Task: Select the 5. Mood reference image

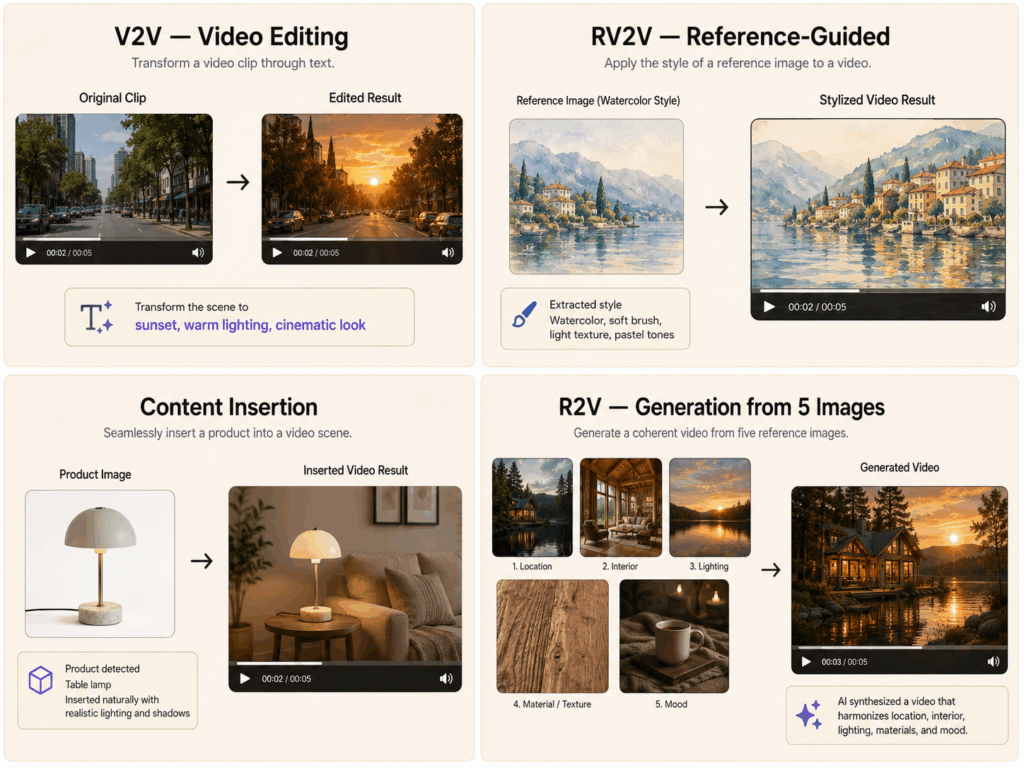Action: click(674, 636)
